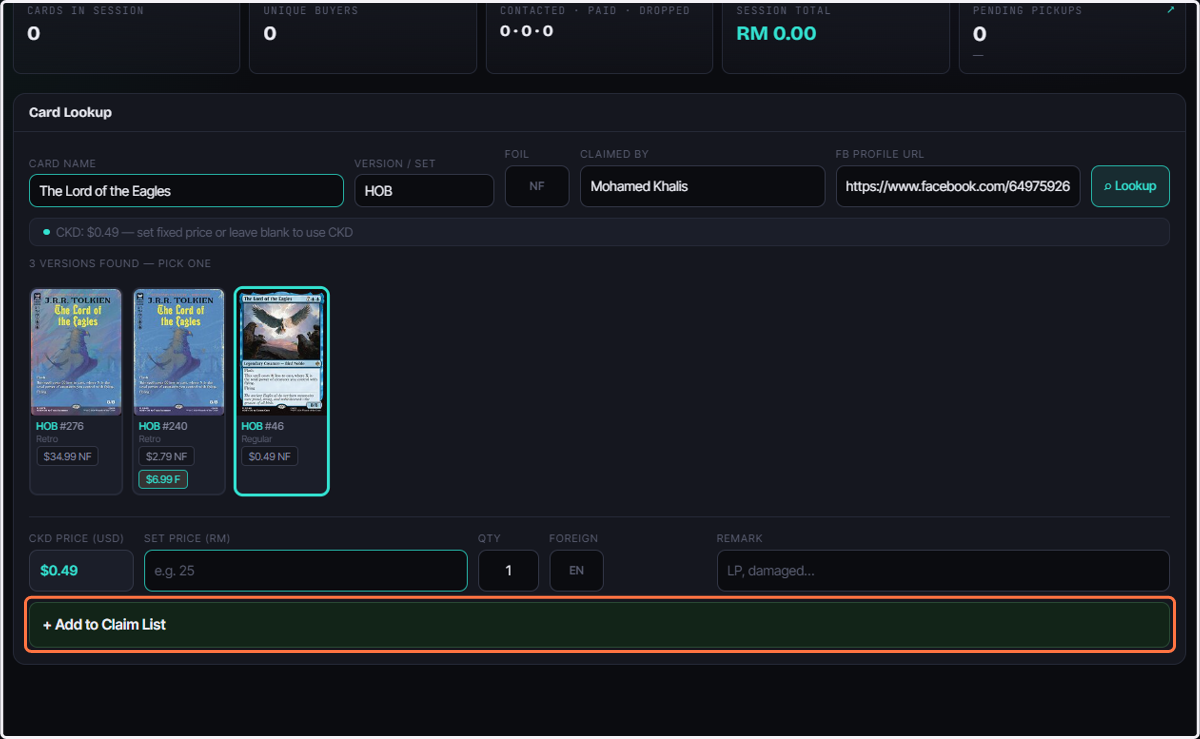Toggle the EN foreign language button
Image resolution: width=1200 pixels, height=739 pixels.
[576, 570]
